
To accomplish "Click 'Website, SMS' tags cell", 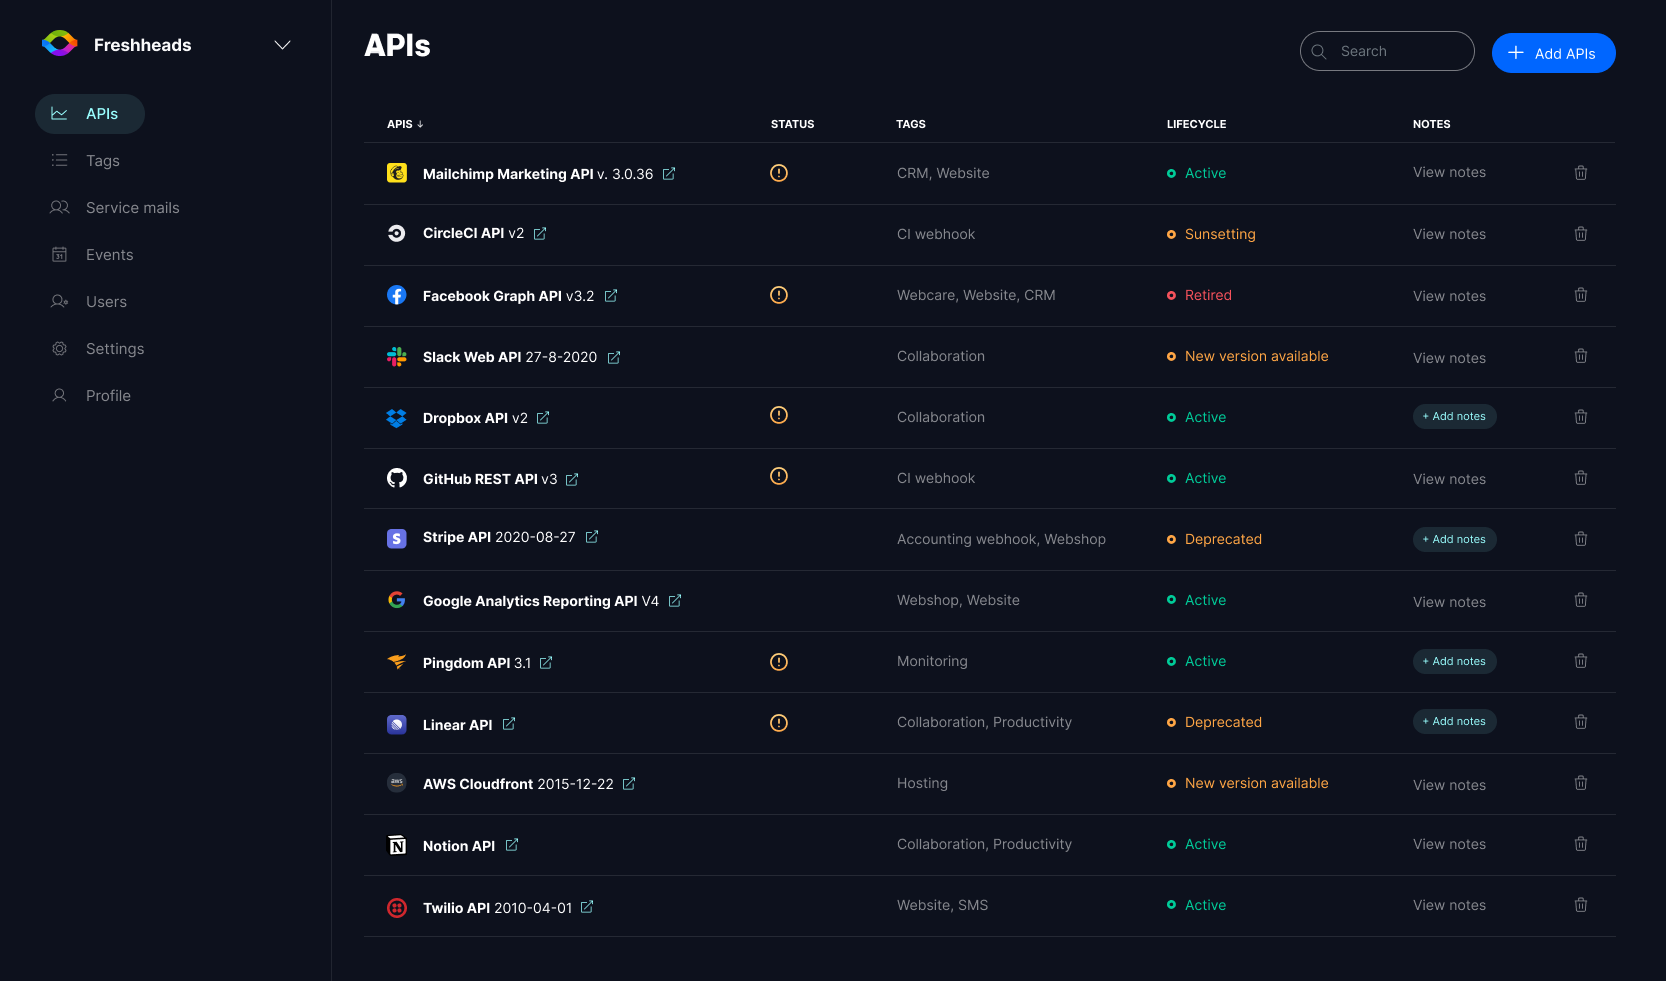I will pyautogui.click(x=942, y=905).
